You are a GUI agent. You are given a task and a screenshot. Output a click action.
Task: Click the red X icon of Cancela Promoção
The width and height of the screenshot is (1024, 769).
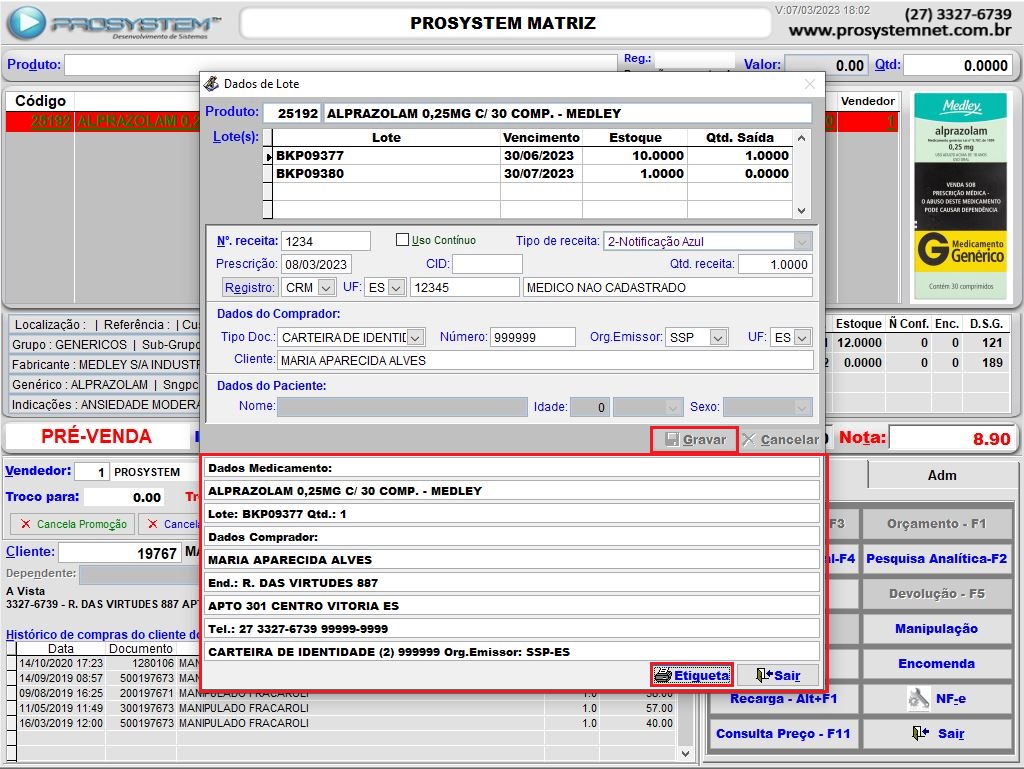tap(25, 524)
